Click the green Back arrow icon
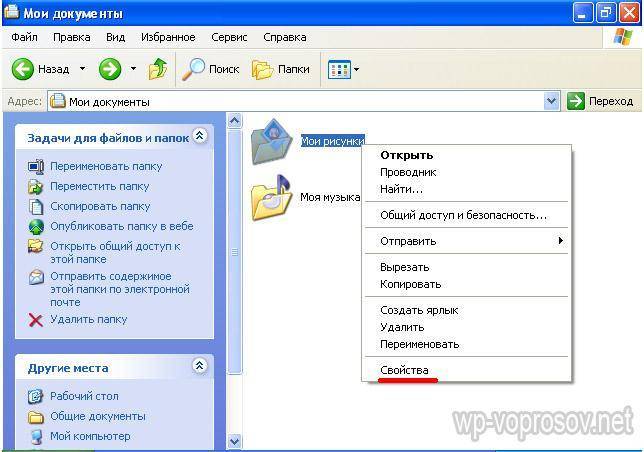This screenshot has width=644, height=452. pos(22,69)
